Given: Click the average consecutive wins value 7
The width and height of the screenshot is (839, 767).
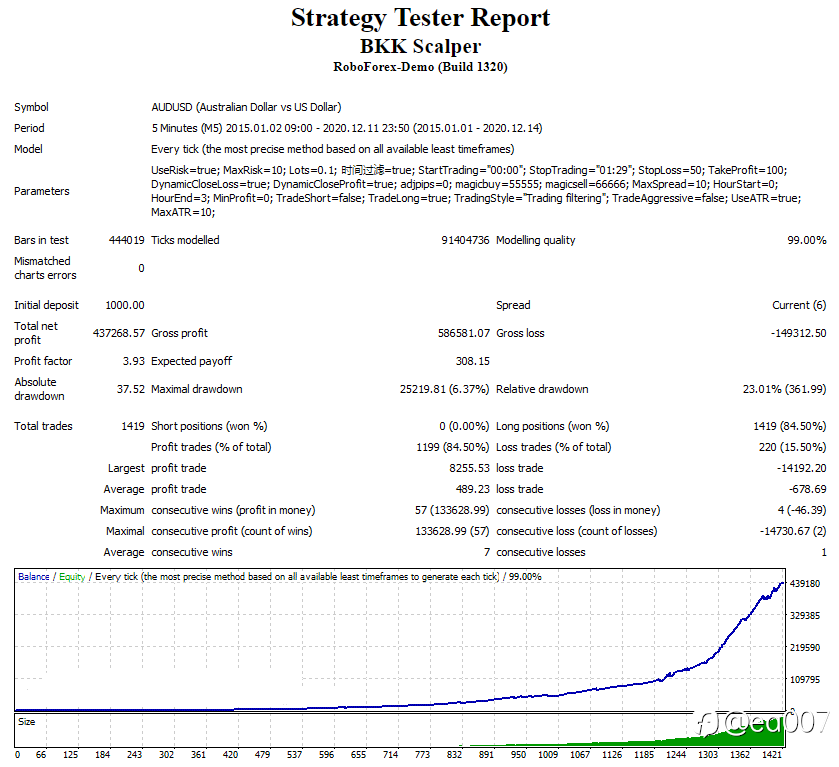Looking at the screenshot, I should click(x=486, y=552).
